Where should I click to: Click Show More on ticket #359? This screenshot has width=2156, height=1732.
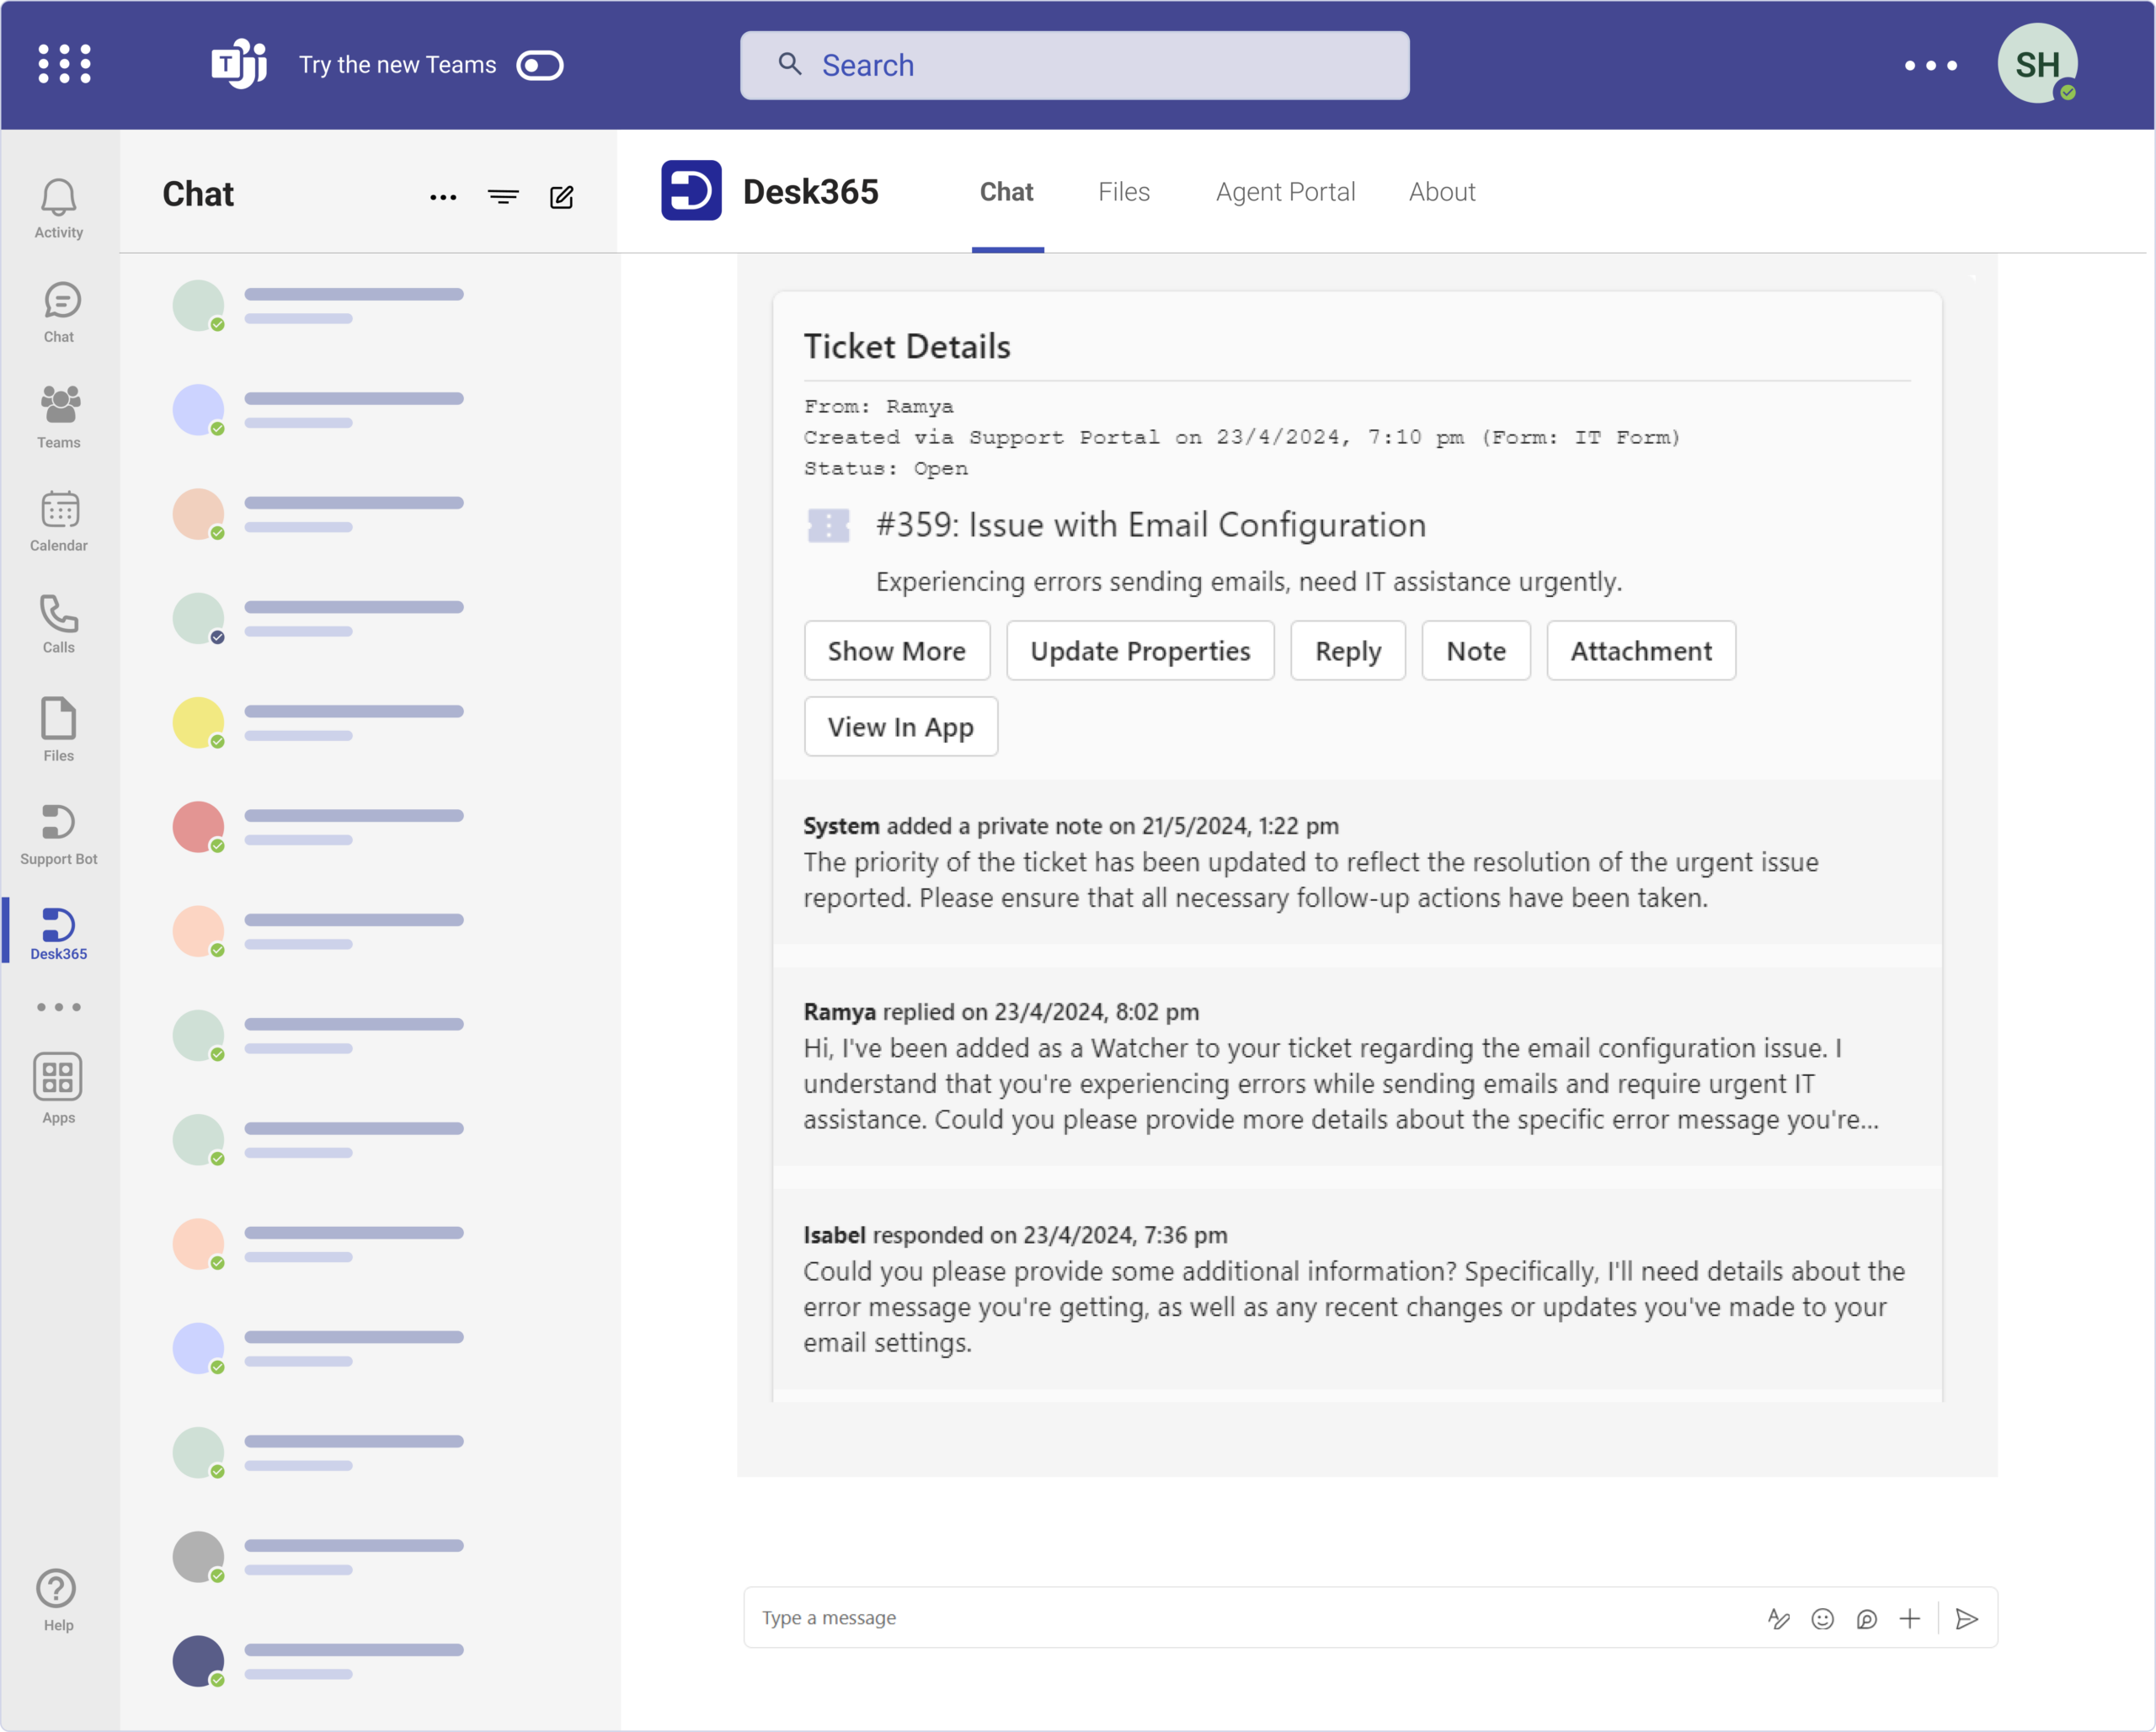tap(896, 650)
